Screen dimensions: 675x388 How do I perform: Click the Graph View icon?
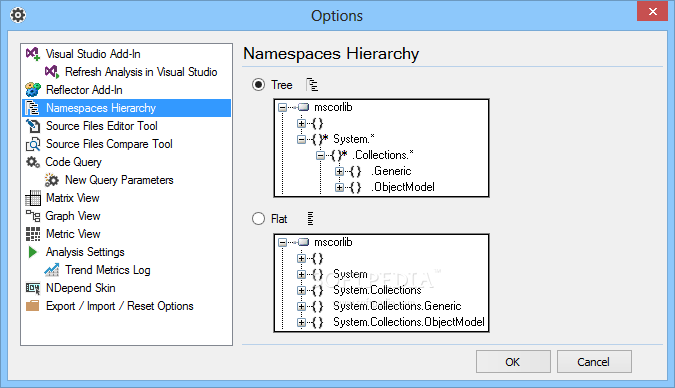point(33,216)
